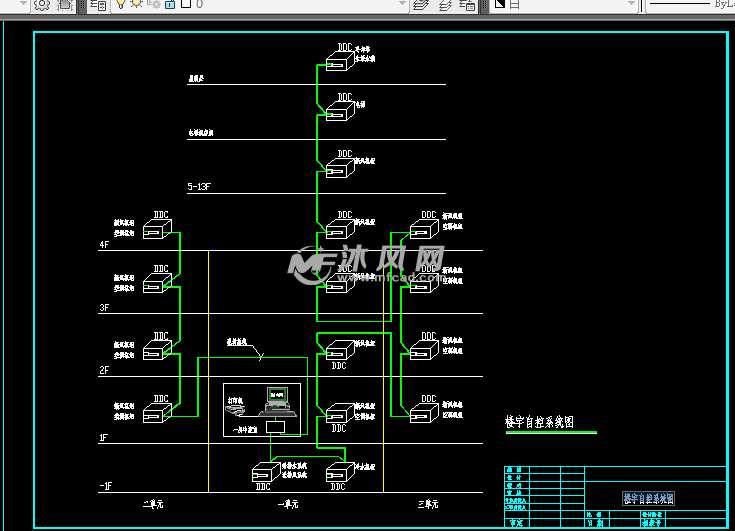Select the 1F floor label

coord(104,438)
